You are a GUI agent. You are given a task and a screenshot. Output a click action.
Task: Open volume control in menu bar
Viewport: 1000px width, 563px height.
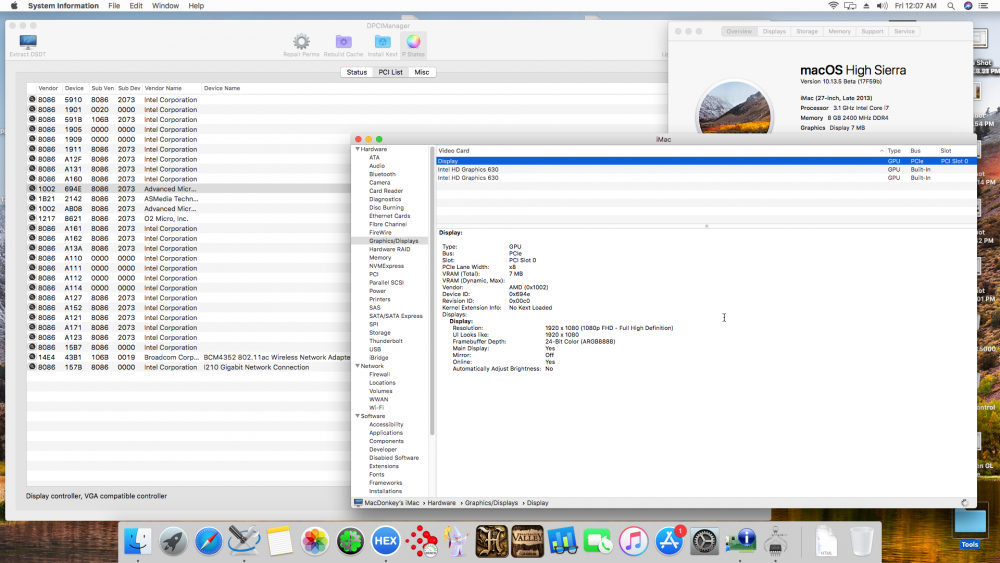click(882, 6)
